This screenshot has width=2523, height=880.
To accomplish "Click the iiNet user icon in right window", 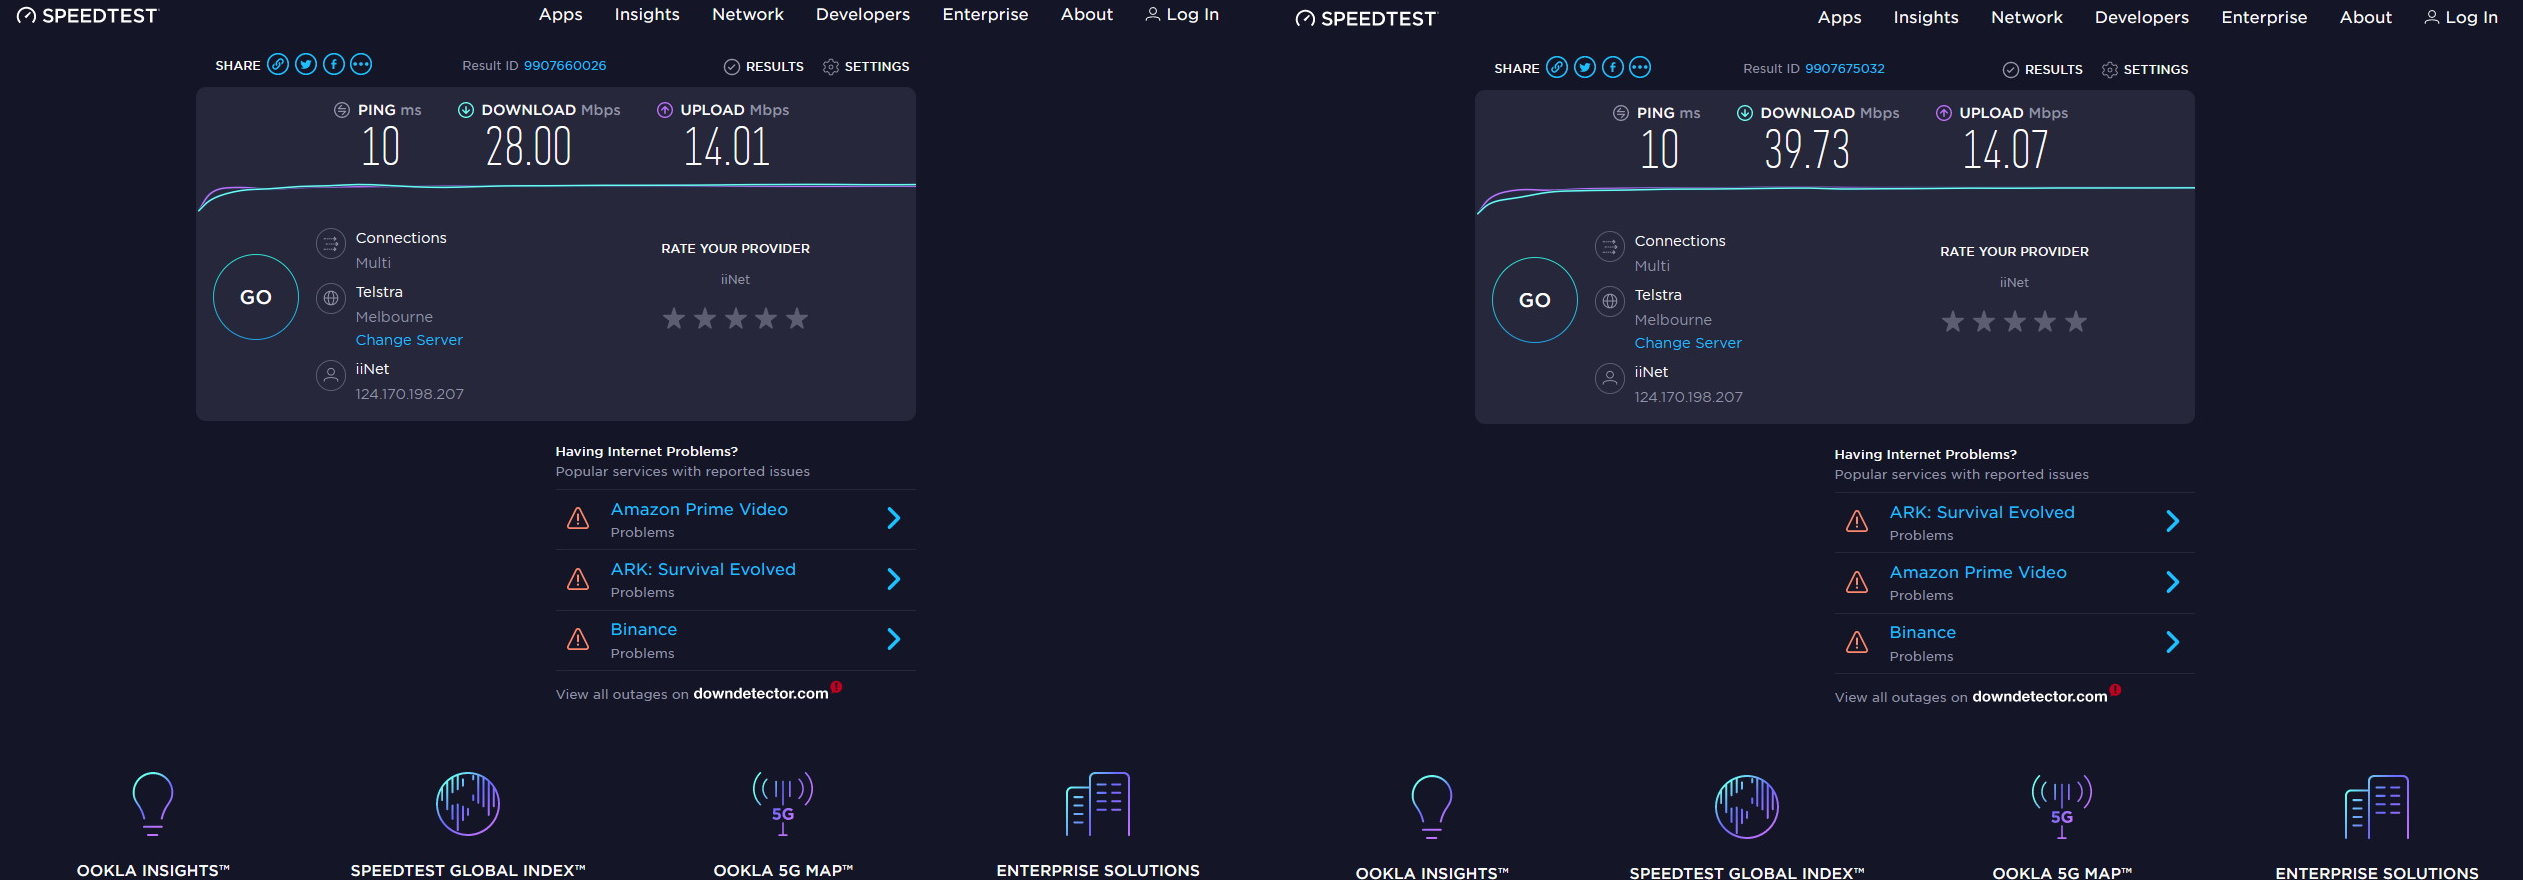I will pos(1610,378).
